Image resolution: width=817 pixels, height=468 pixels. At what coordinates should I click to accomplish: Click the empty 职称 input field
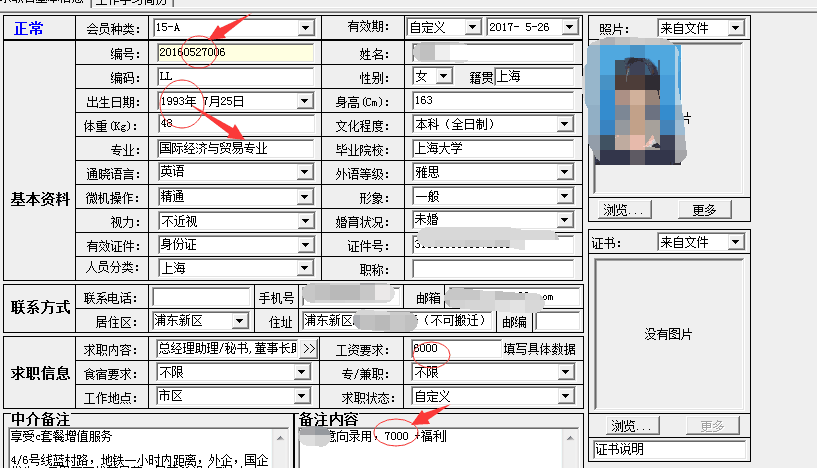pos(493,269)
